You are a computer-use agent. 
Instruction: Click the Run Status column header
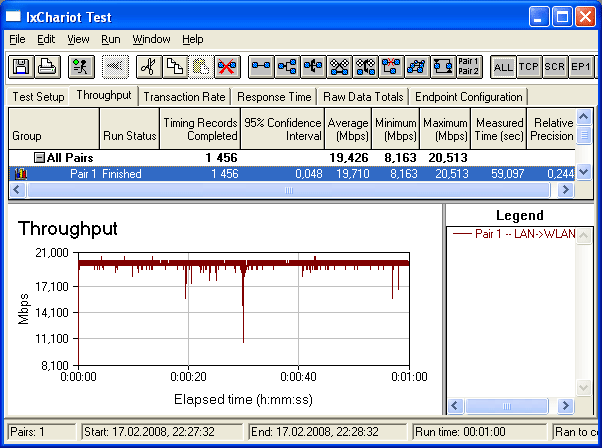[129, 129]
